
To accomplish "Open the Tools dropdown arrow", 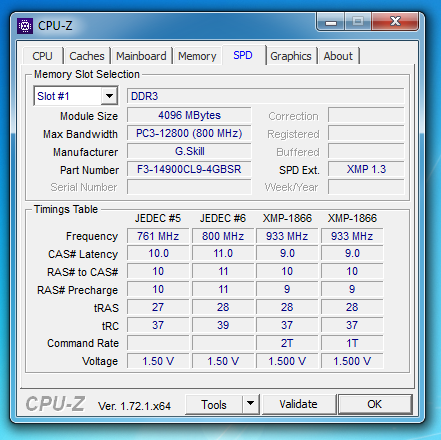I will (251, 404).
